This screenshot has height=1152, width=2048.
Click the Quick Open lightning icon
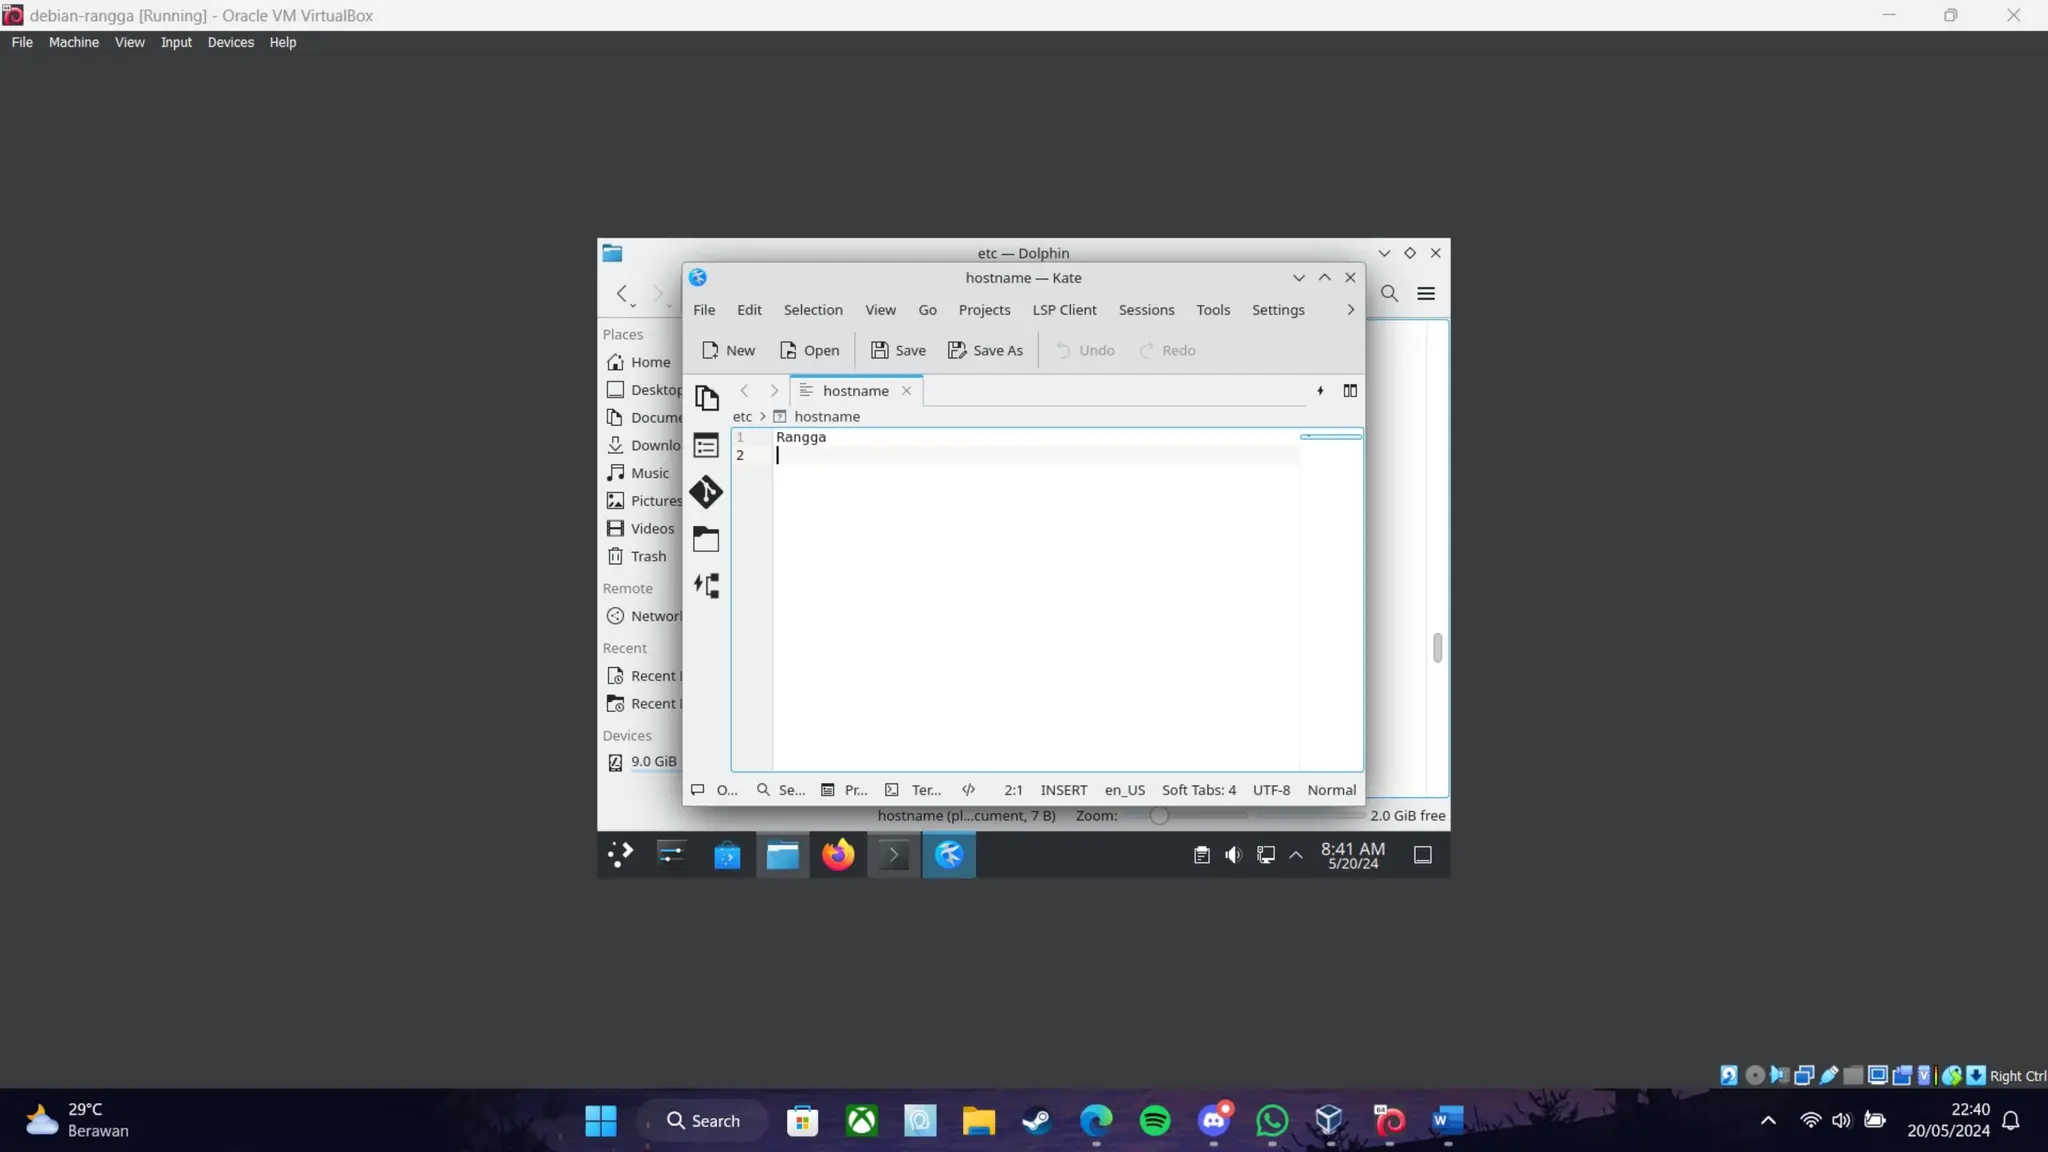coord(1320,391)
